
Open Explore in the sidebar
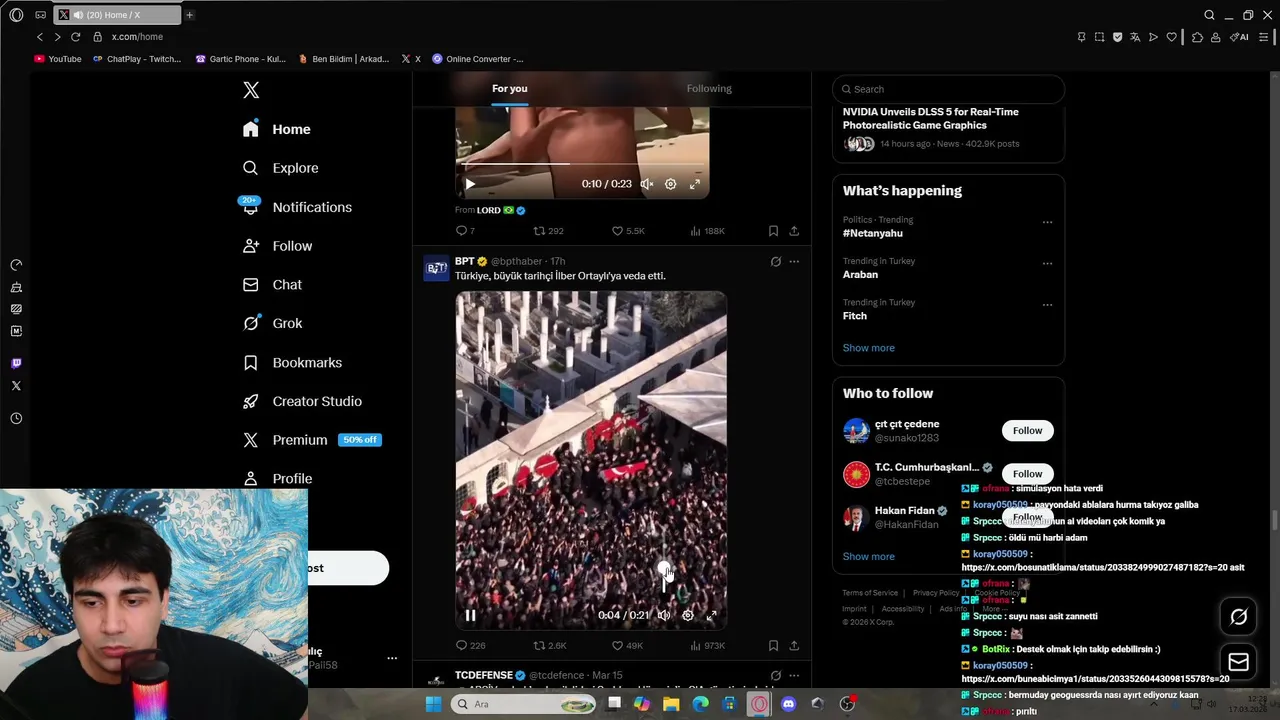tap(281, 168)
